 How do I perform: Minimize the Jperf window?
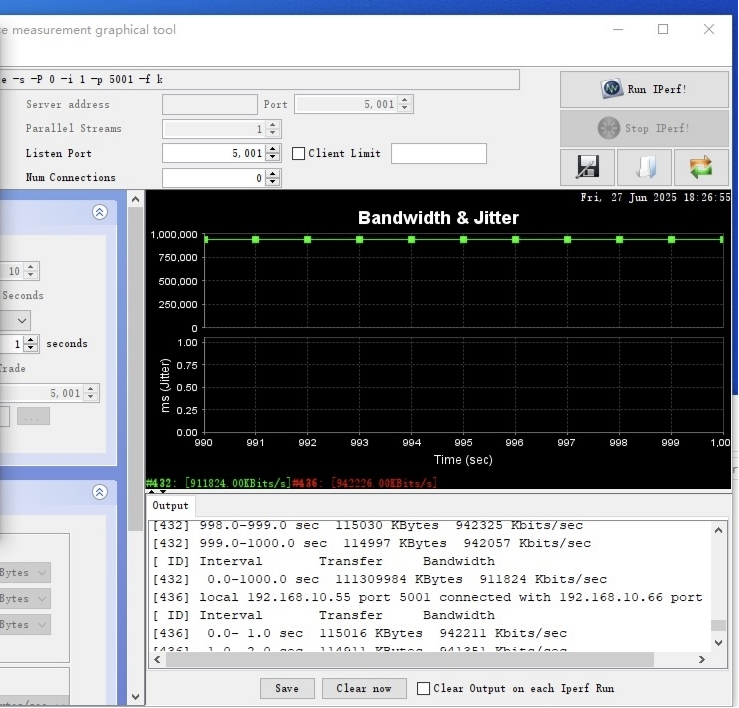[618, 30]
